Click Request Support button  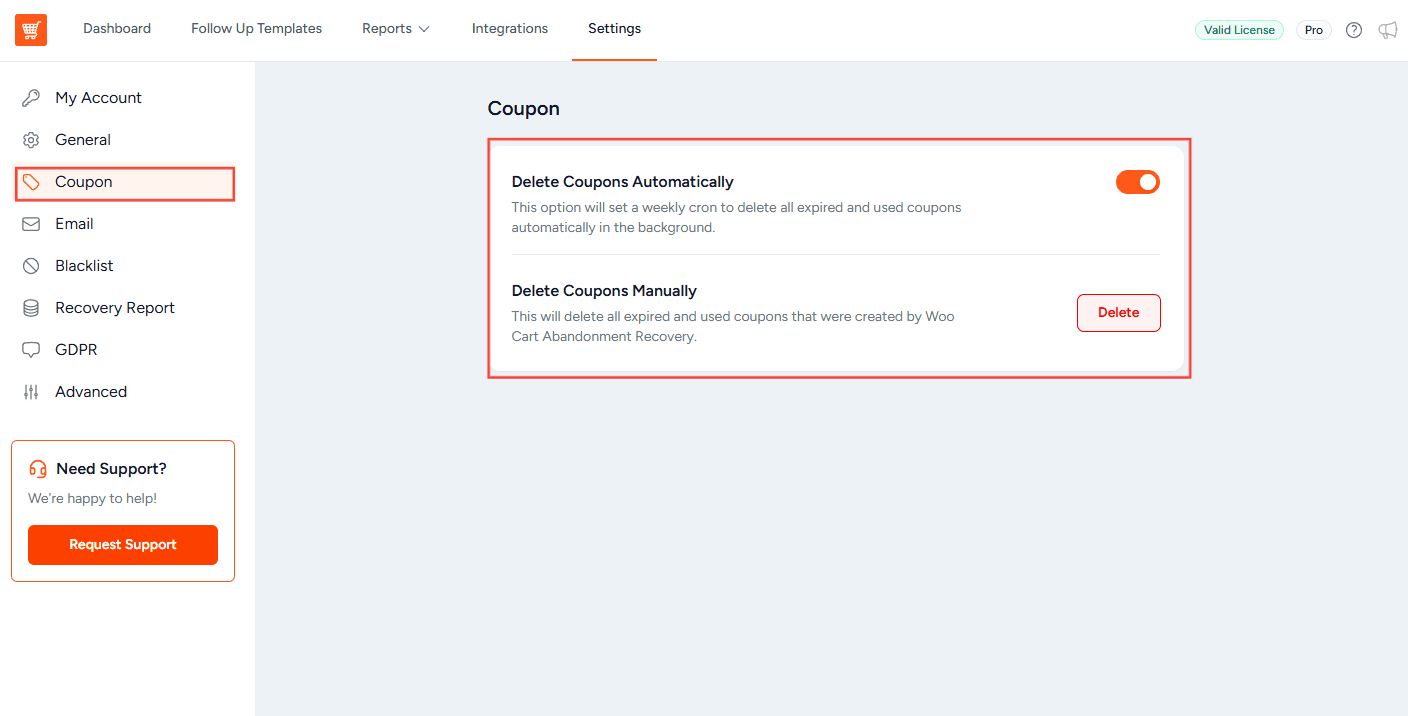[x=123, y=545]
